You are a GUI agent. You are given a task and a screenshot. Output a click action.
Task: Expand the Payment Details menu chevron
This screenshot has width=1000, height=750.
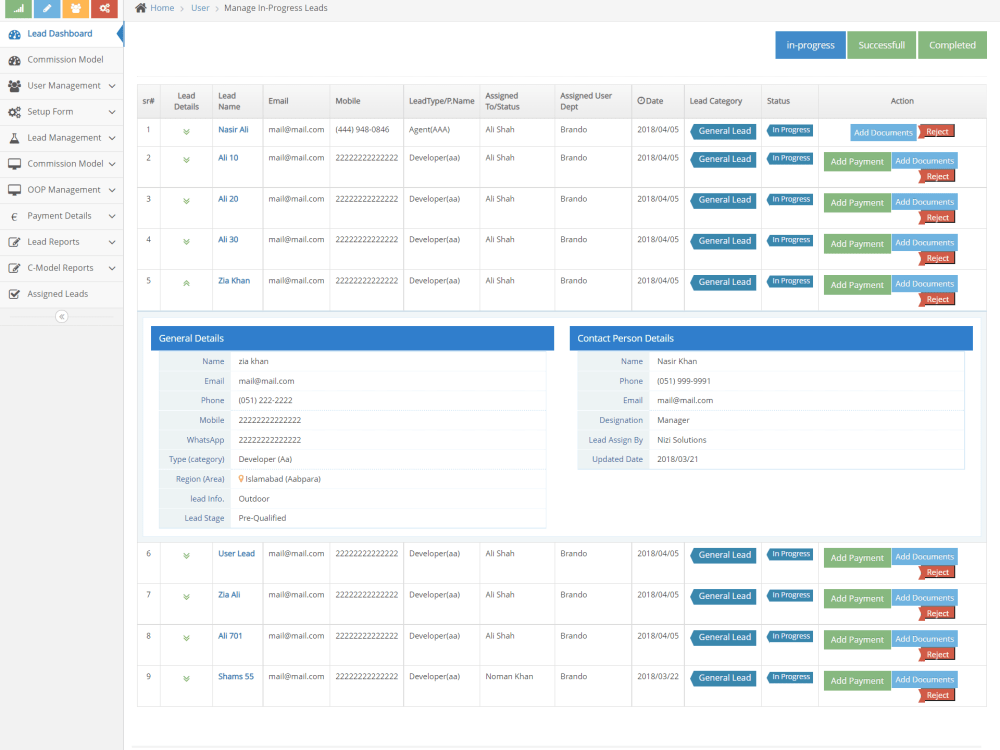coord(112,216)
